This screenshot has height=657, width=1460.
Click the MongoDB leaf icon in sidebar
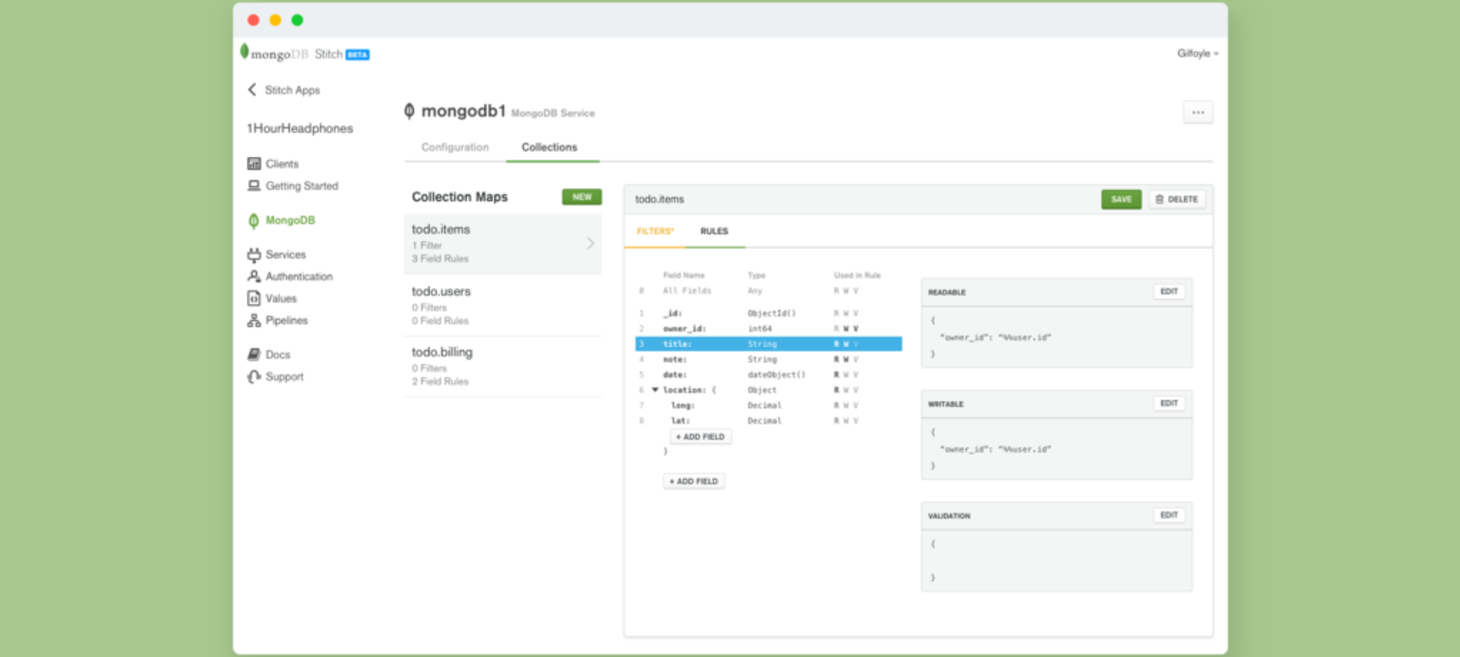[253, 220]
